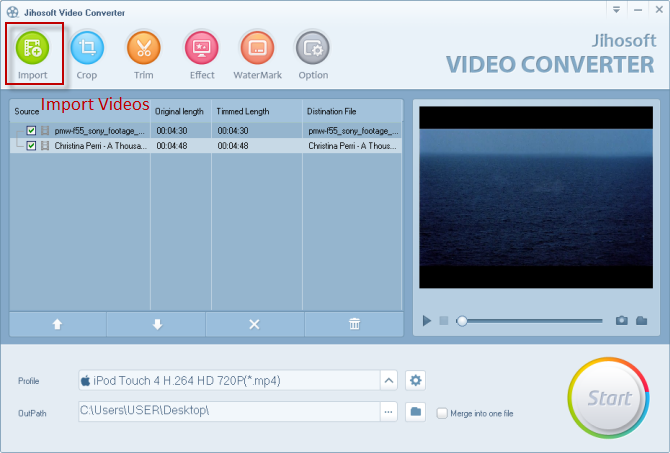Take a snapshot with camera icon
The width and height of the screenshot is (670, 453).
pos(621,320)
